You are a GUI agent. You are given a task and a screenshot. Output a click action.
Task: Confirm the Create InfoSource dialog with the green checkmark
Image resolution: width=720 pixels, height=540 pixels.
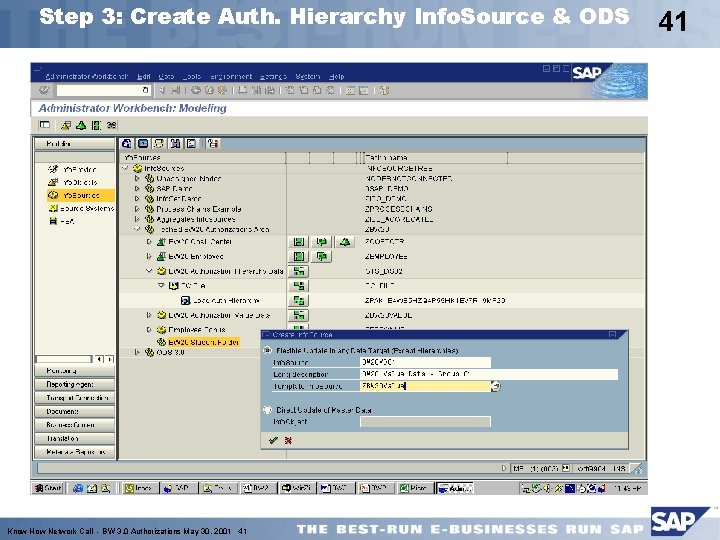click(x=273, y=440)
